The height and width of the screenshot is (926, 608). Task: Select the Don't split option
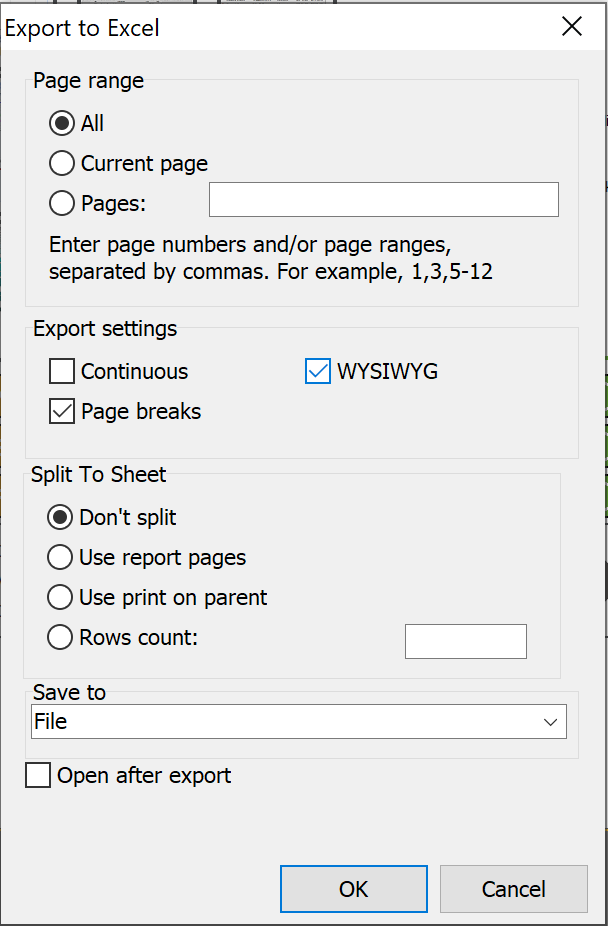[60, 517]
